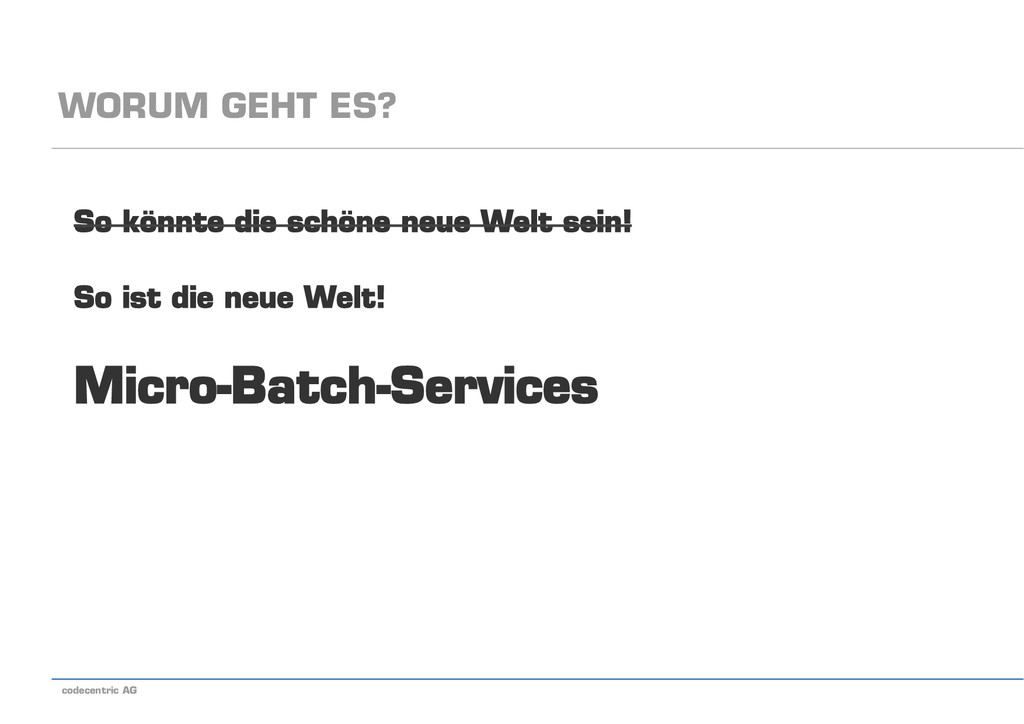Click the ES? word in the title
This screenshot has width=1024, height=724.
pos(363,106)
